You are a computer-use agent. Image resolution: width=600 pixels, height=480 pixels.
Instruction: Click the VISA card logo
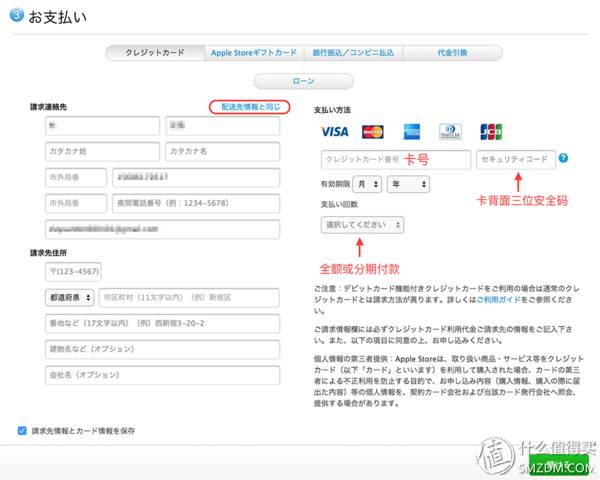pos(335,132)
